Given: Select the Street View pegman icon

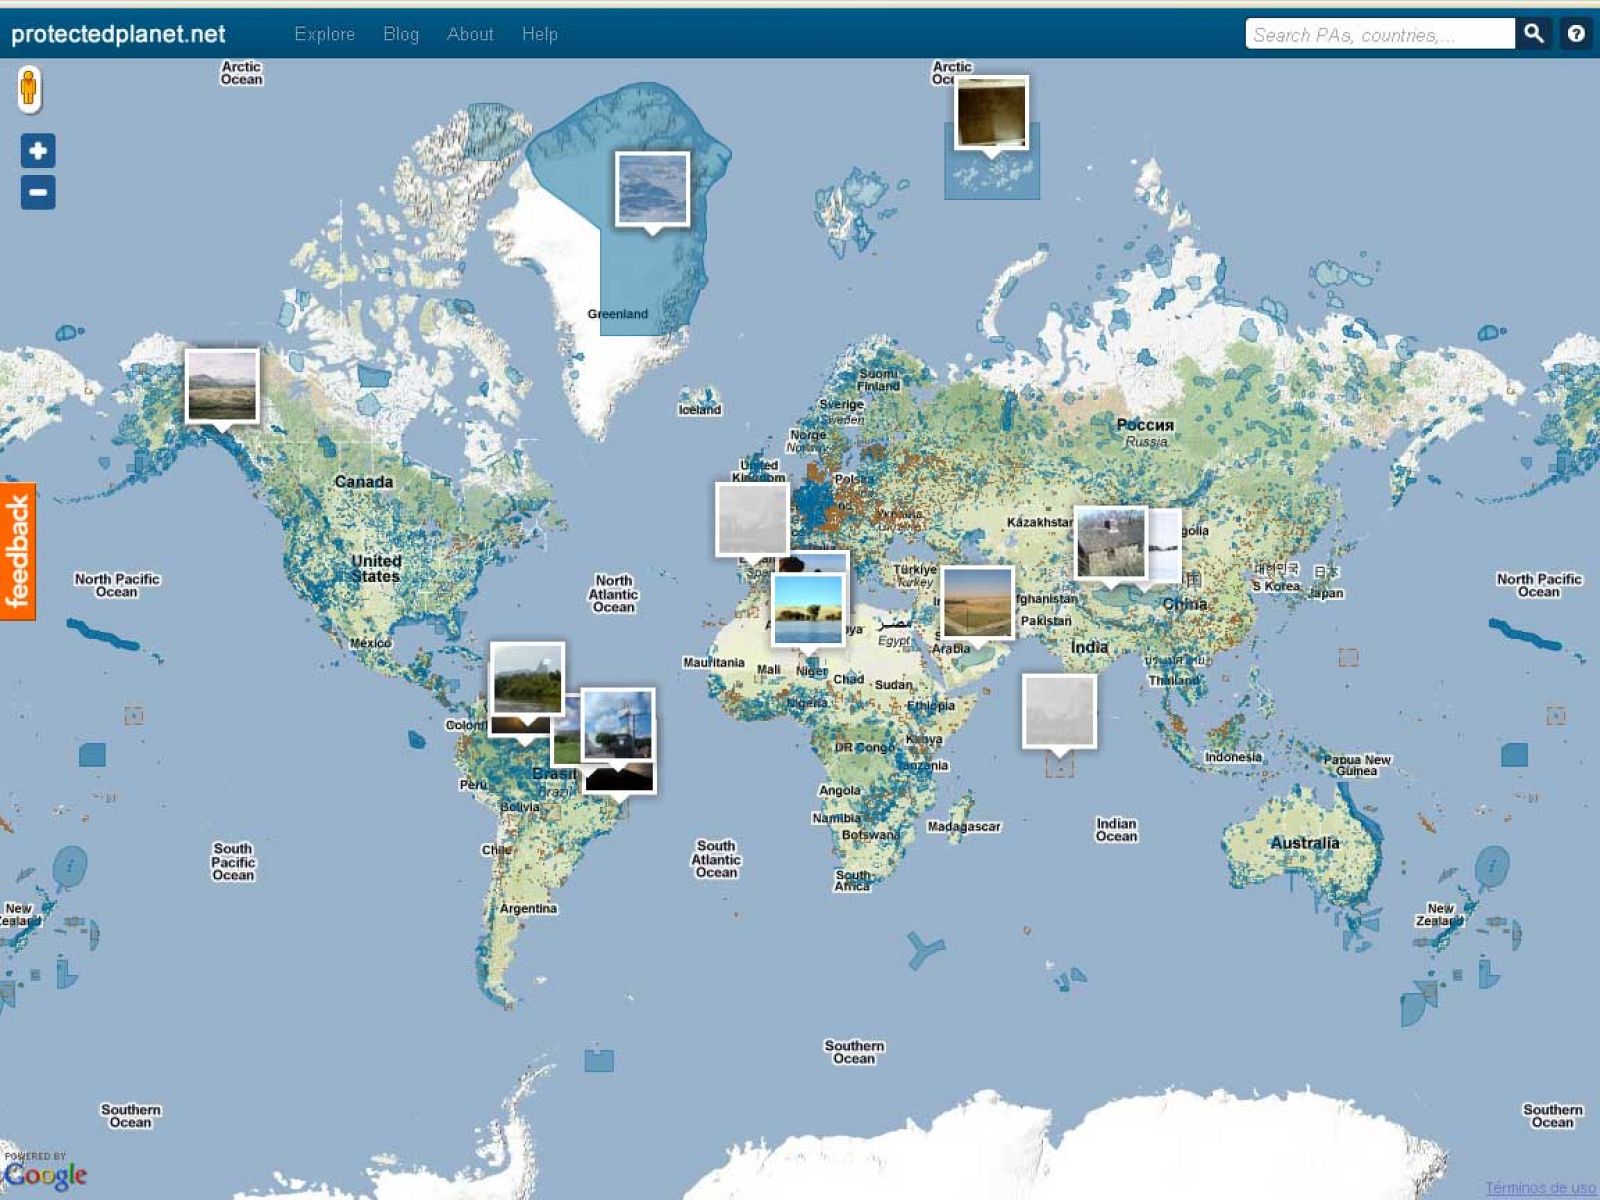Looking at the screenshot, I should 29,88.
